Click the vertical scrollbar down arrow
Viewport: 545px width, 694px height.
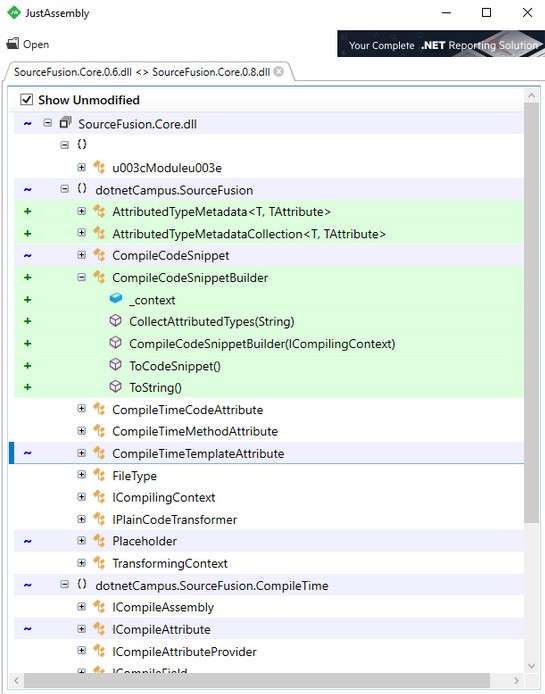pos(532,665)
